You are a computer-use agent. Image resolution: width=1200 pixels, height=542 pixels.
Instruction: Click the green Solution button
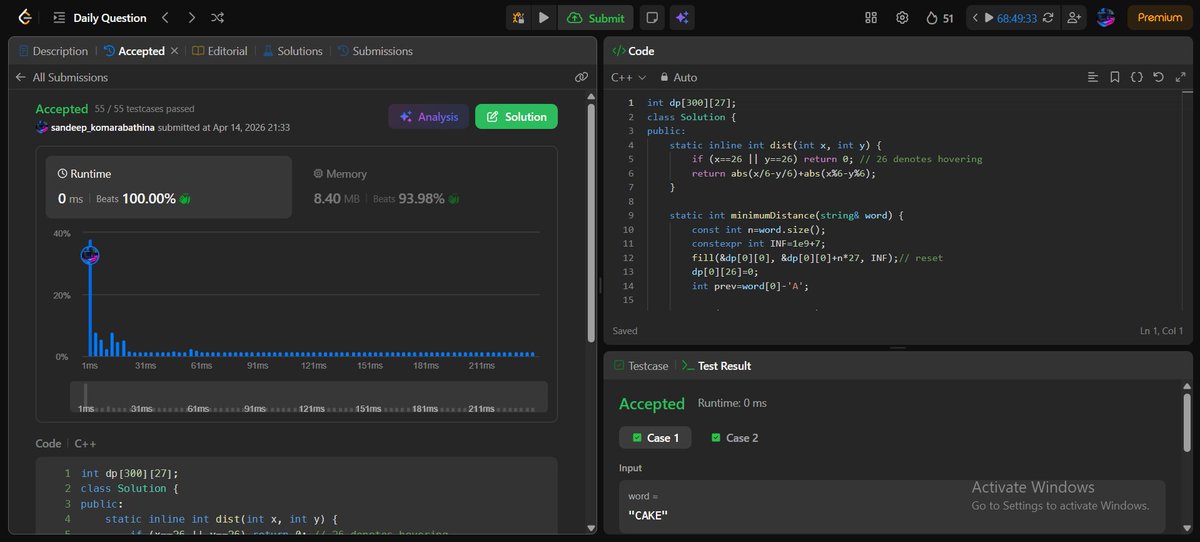516,117
